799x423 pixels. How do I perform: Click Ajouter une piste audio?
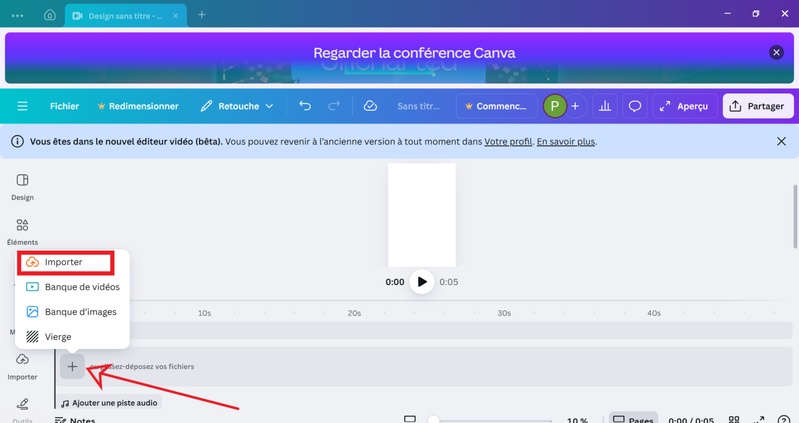pyautogui.click(x=109, y=403)
